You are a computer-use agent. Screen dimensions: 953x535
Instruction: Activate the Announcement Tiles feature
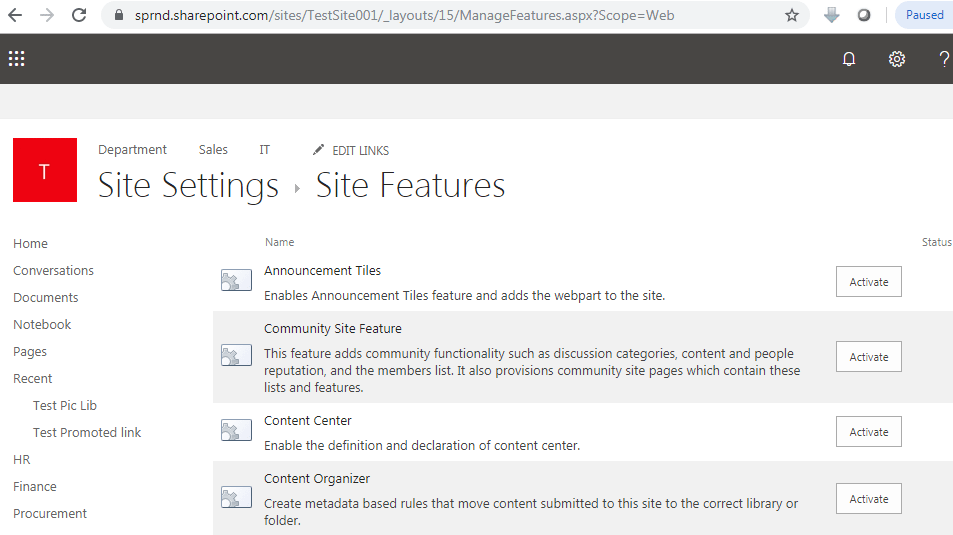click(869, 281)
